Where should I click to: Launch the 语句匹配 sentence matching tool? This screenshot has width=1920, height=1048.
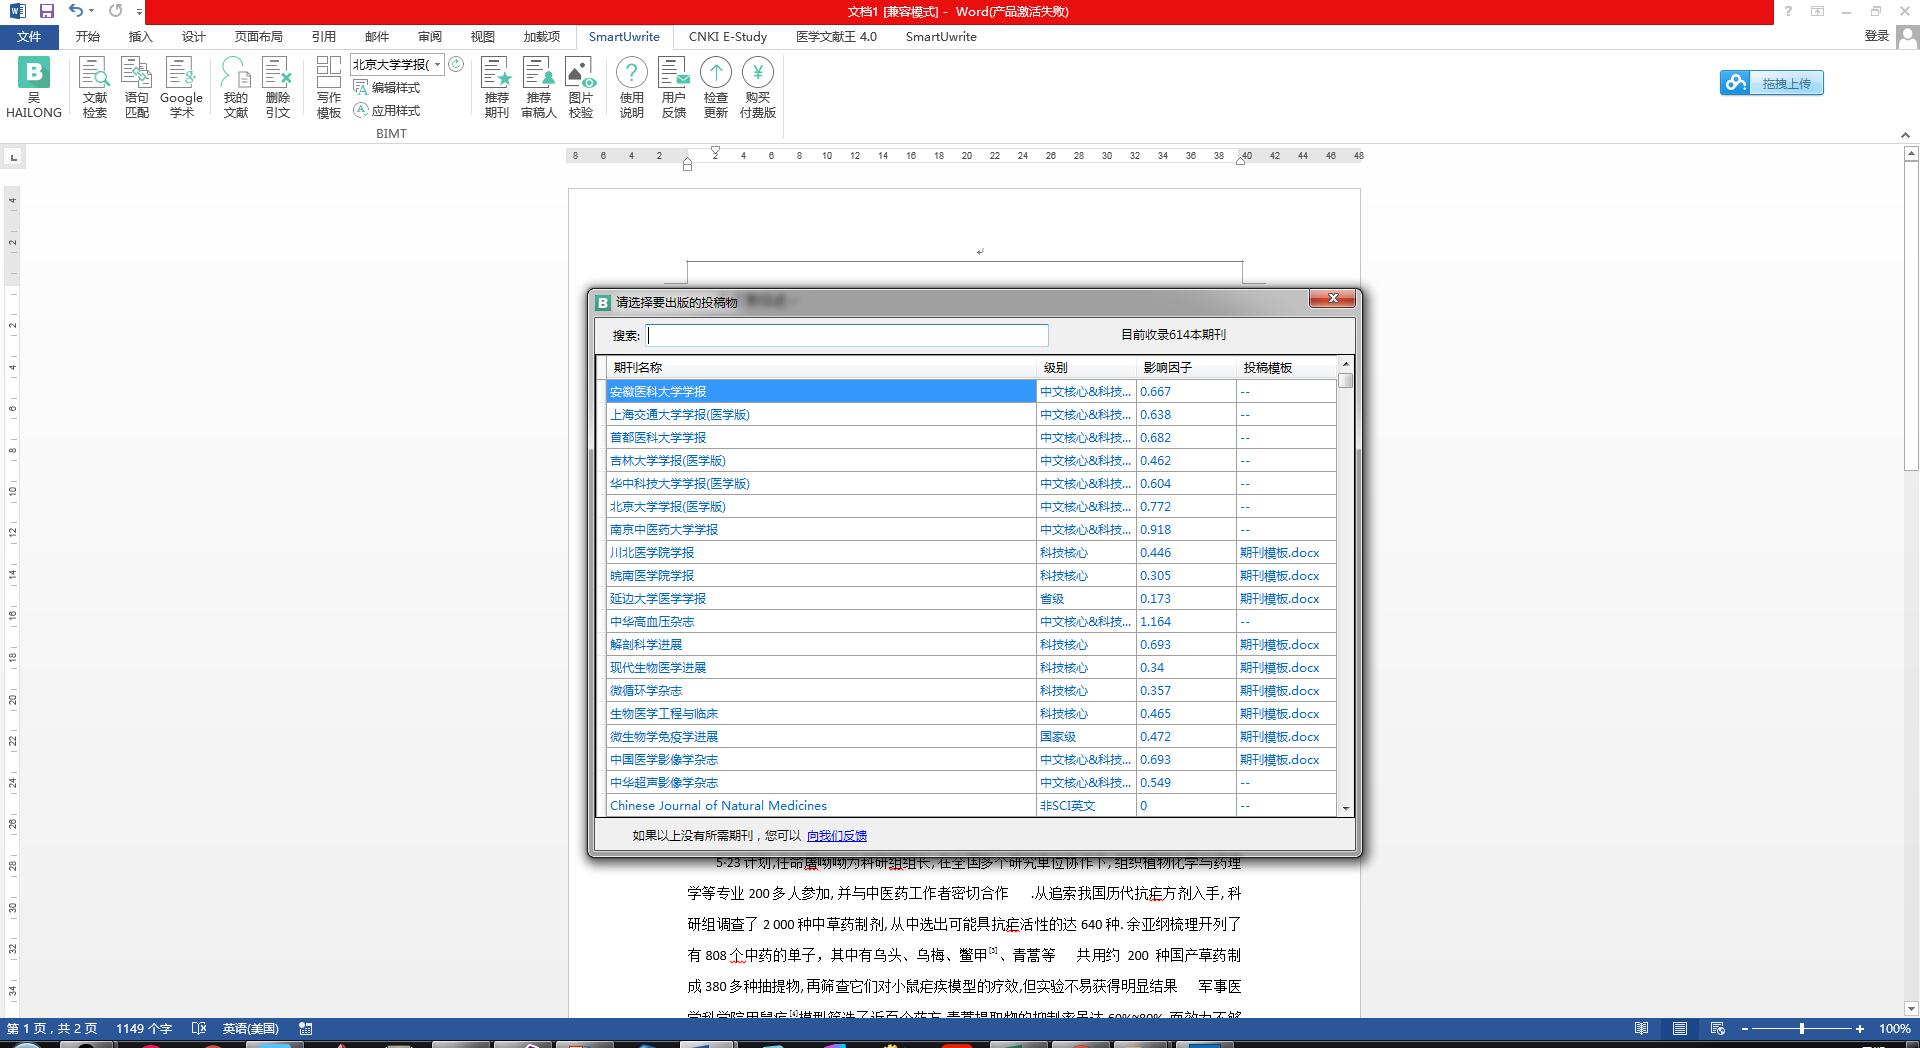point(137,87)
